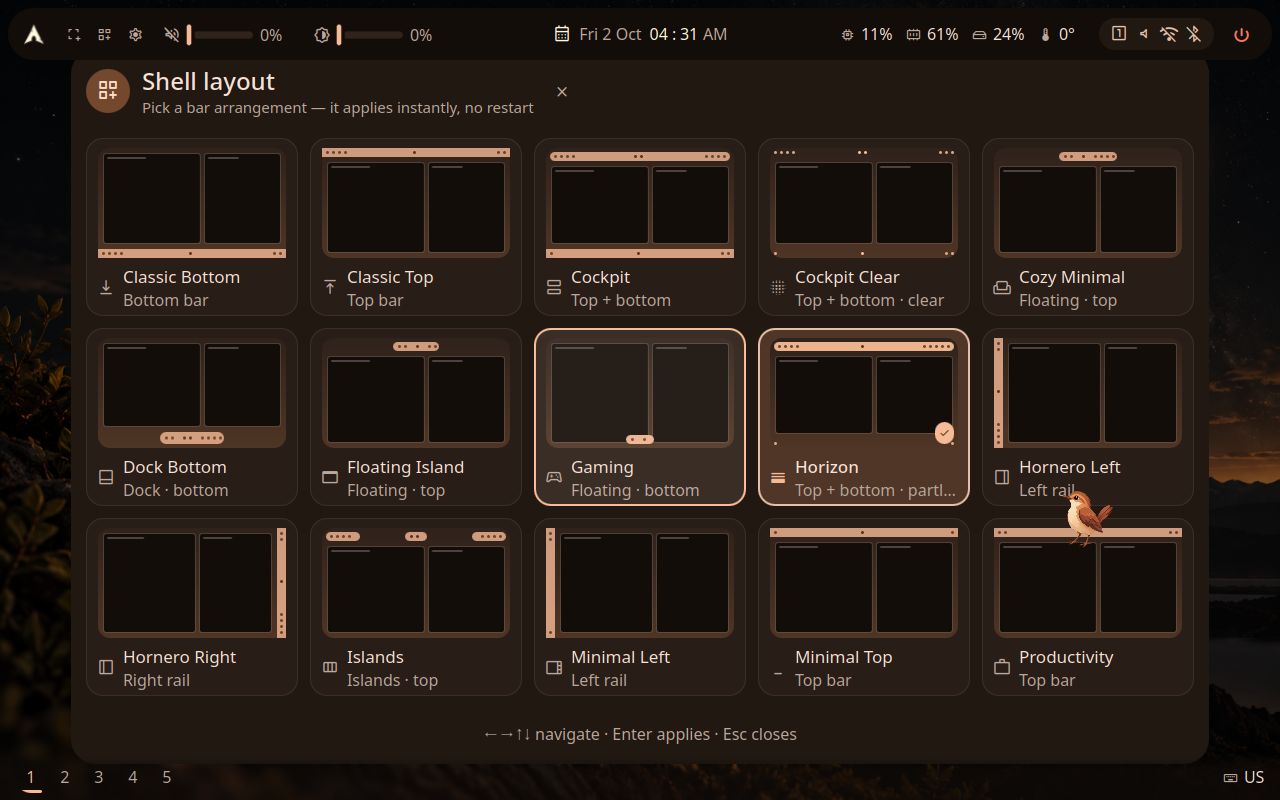Open the power menu icon
Image resolution: width=1280 pixels, height=800 pixels.
click(1241, 34)
